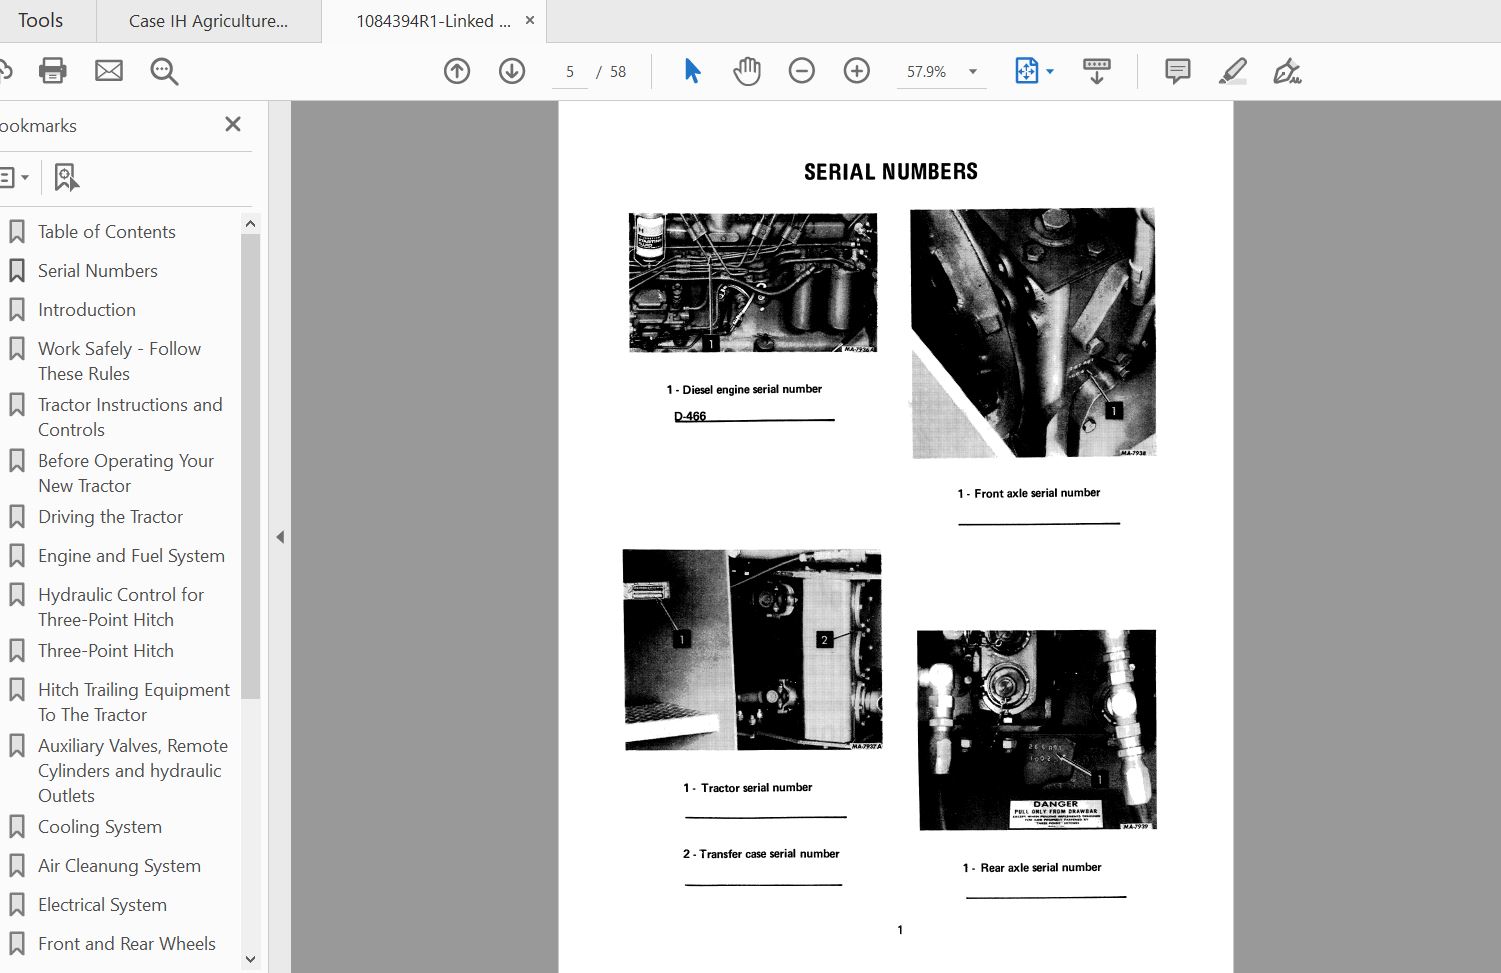Screen dimensions: 1501x973
Task: Click bookmarks scrollbar up arrow
Action: (250, 224)
